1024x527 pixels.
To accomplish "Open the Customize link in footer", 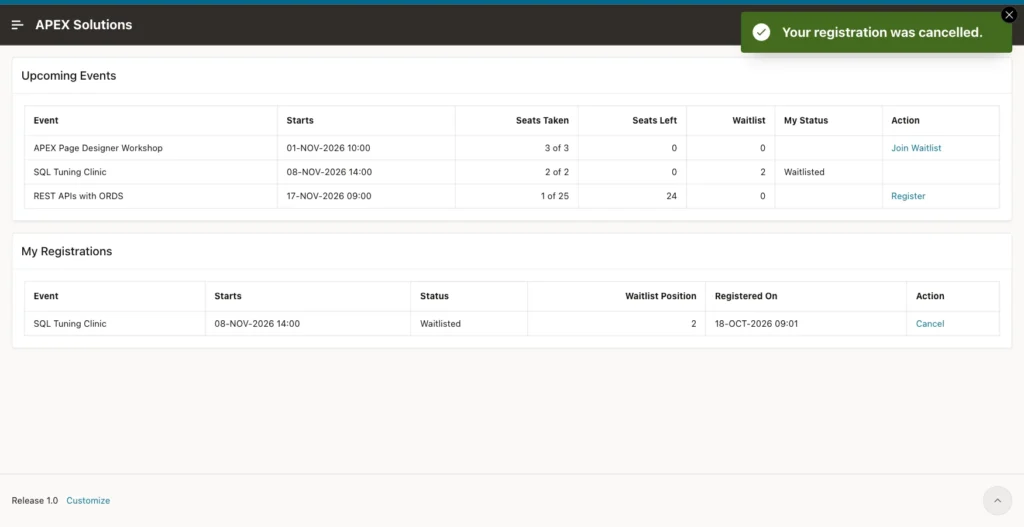I will (x=88, y=501).
